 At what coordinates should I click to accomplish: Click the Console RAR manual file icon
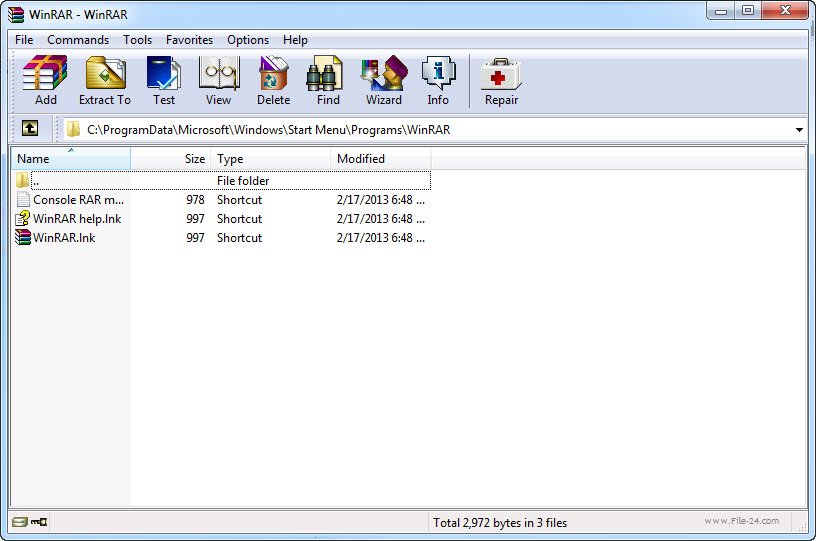[x=23, y=199]
